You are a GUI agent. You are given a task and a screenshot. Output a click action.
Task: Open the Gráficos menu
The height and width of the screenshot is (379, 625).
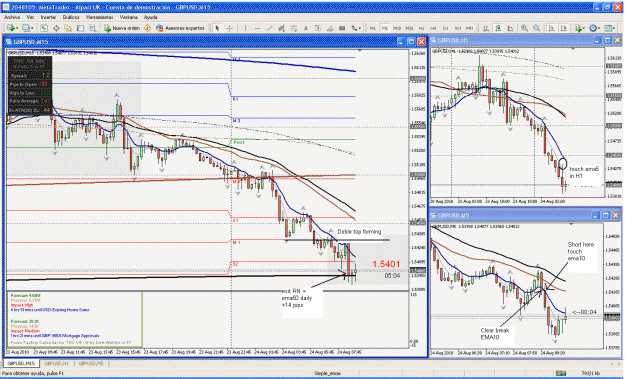click(x=71, y=18)
